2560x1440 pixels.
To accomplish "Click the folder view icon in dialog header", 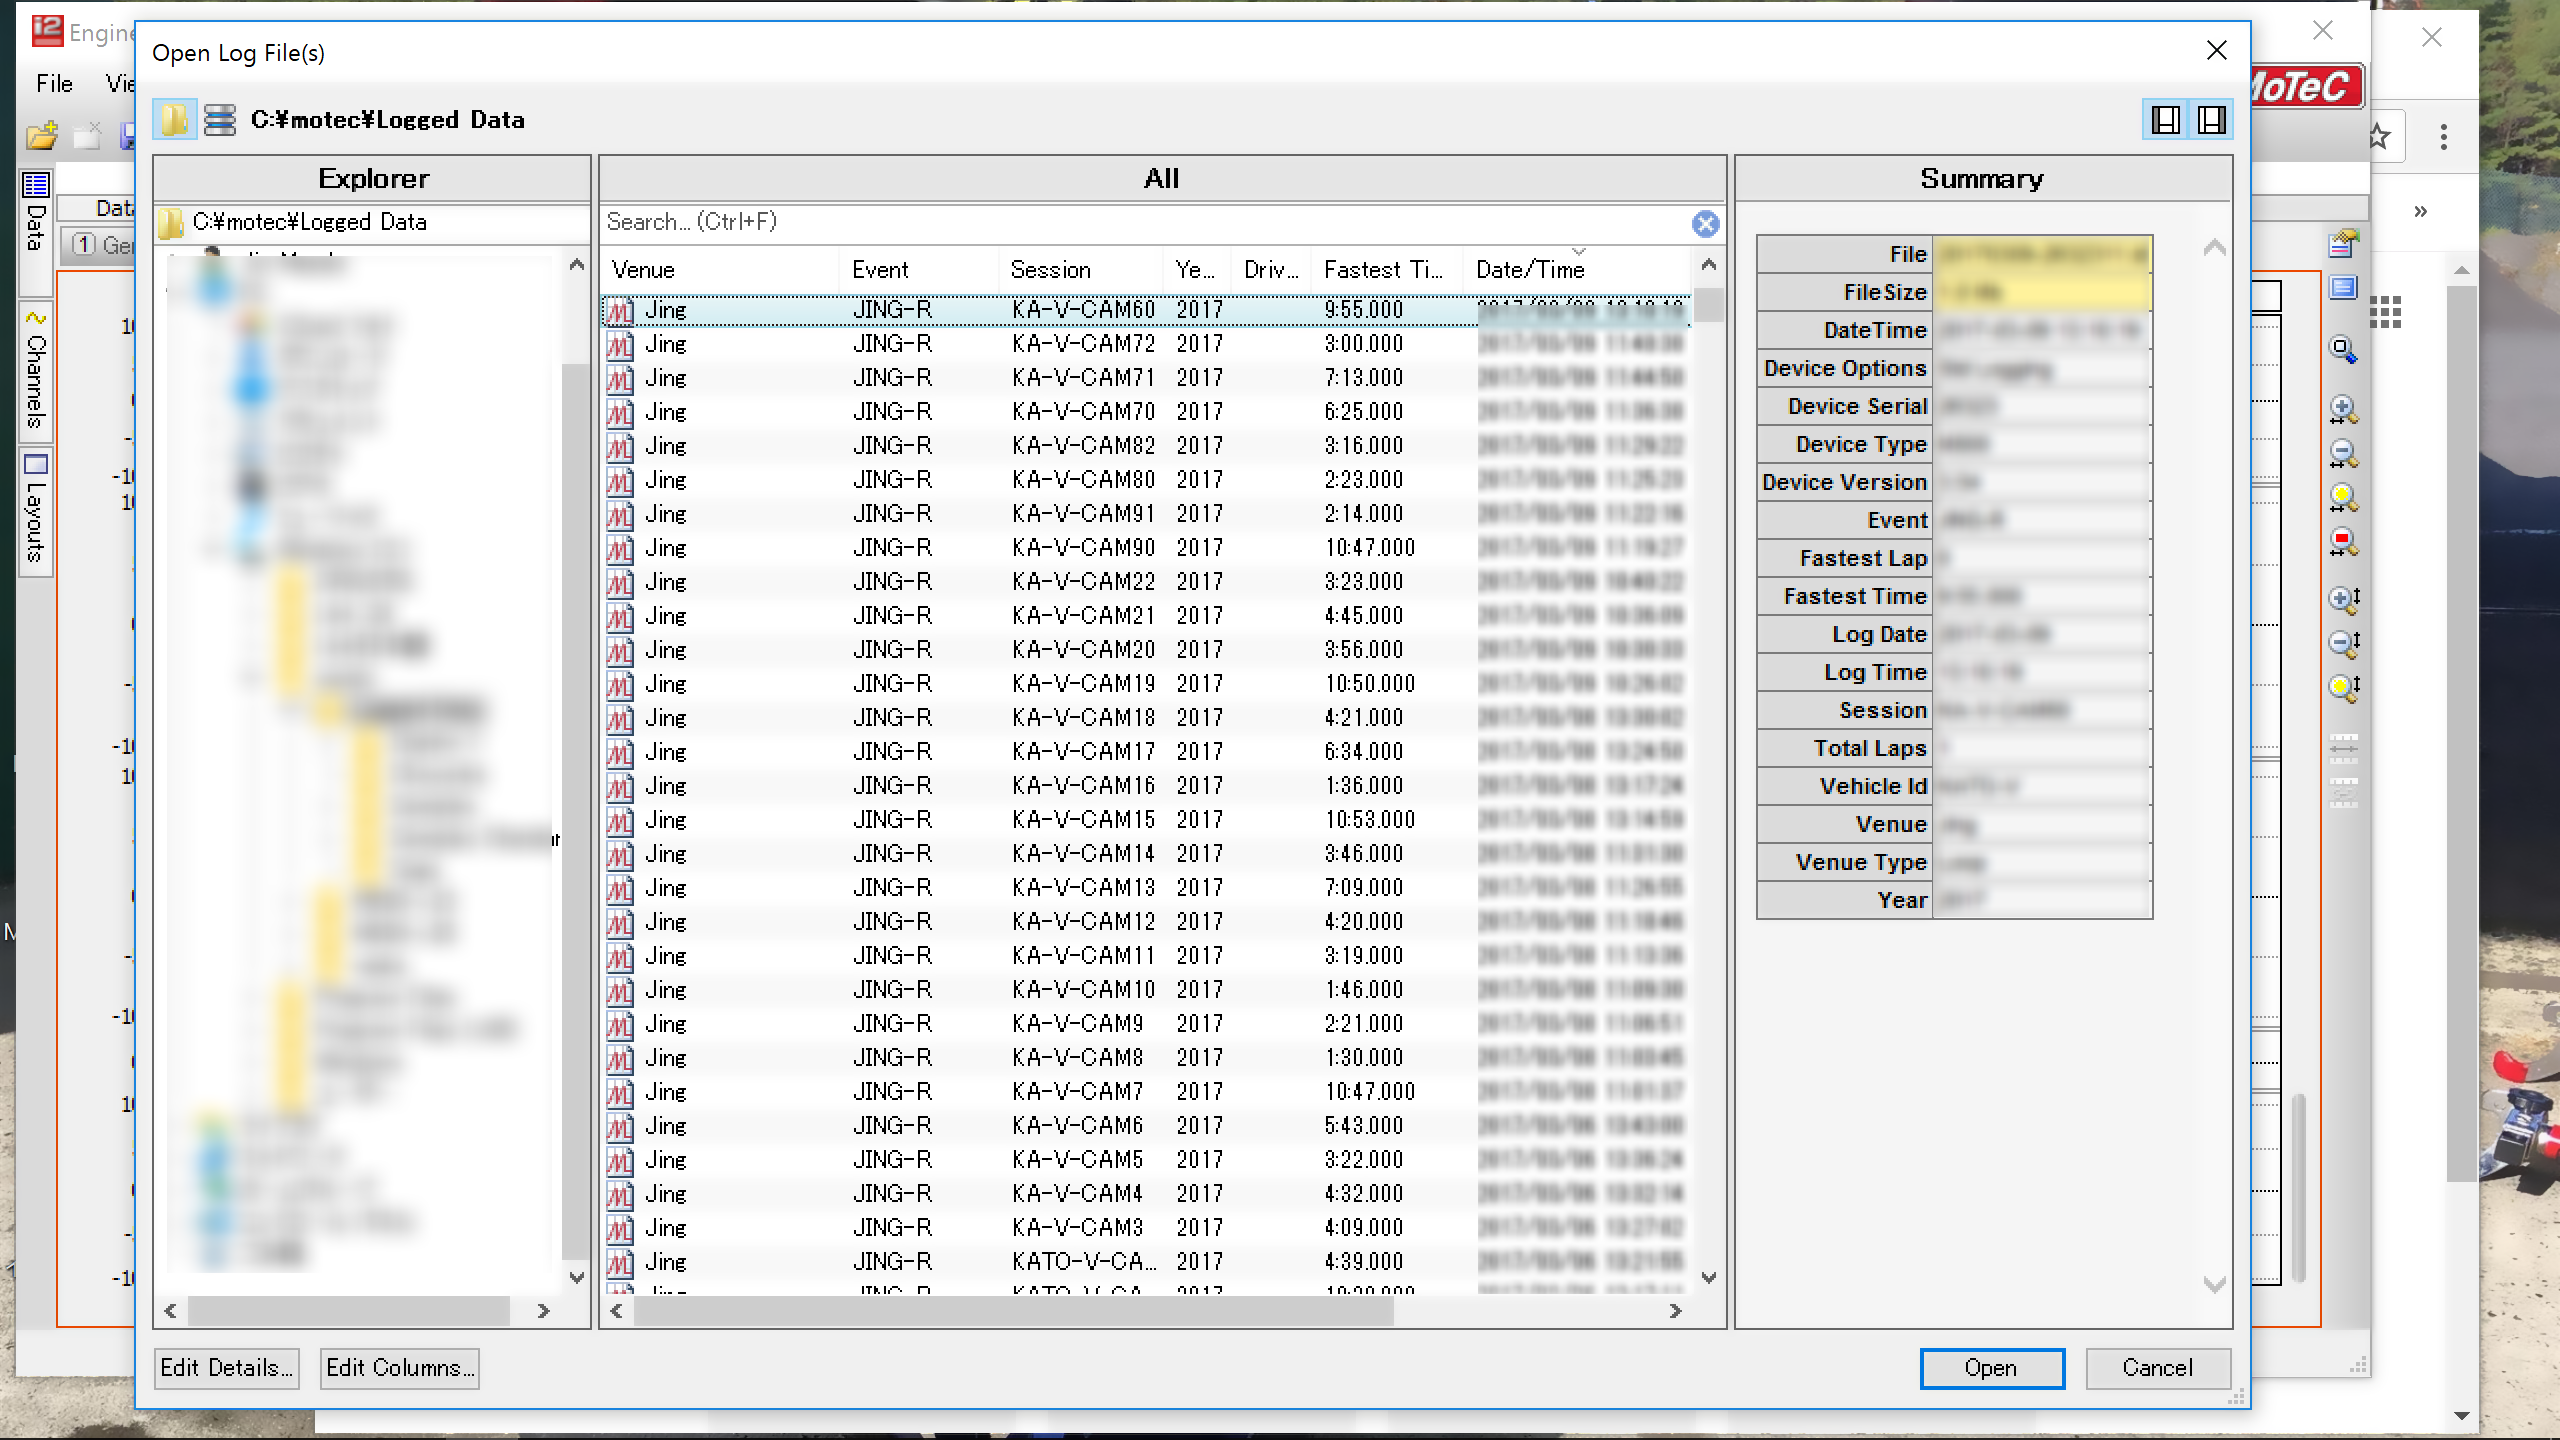I will tap(174, 120).
